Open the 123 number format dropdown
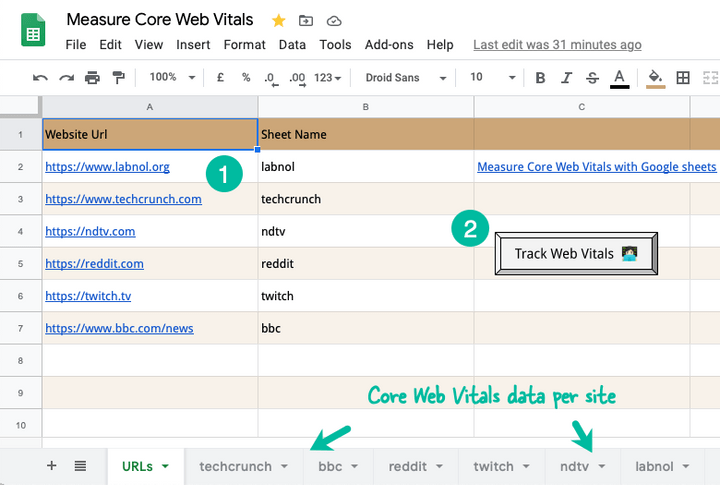The height and width of the screenshot is (485, 720). click(x=327, y=78)
